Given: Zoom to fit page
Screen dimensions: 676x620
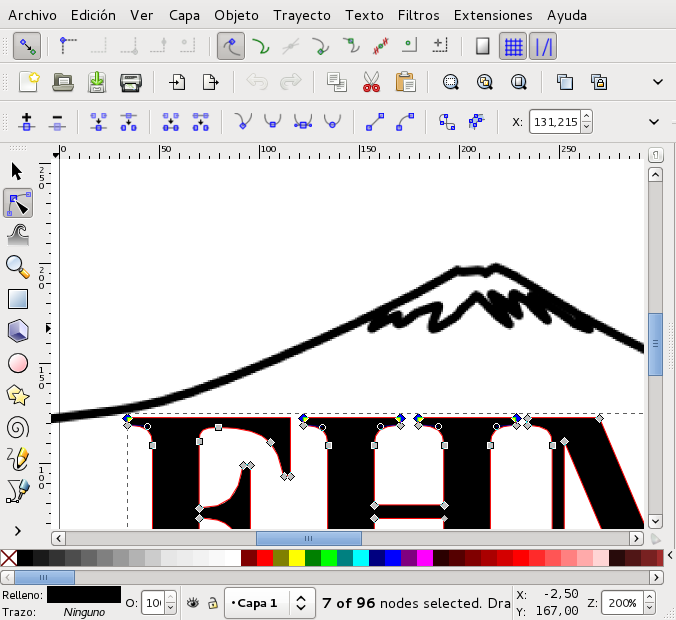Looking at the screenshot, I should [519, 82].
